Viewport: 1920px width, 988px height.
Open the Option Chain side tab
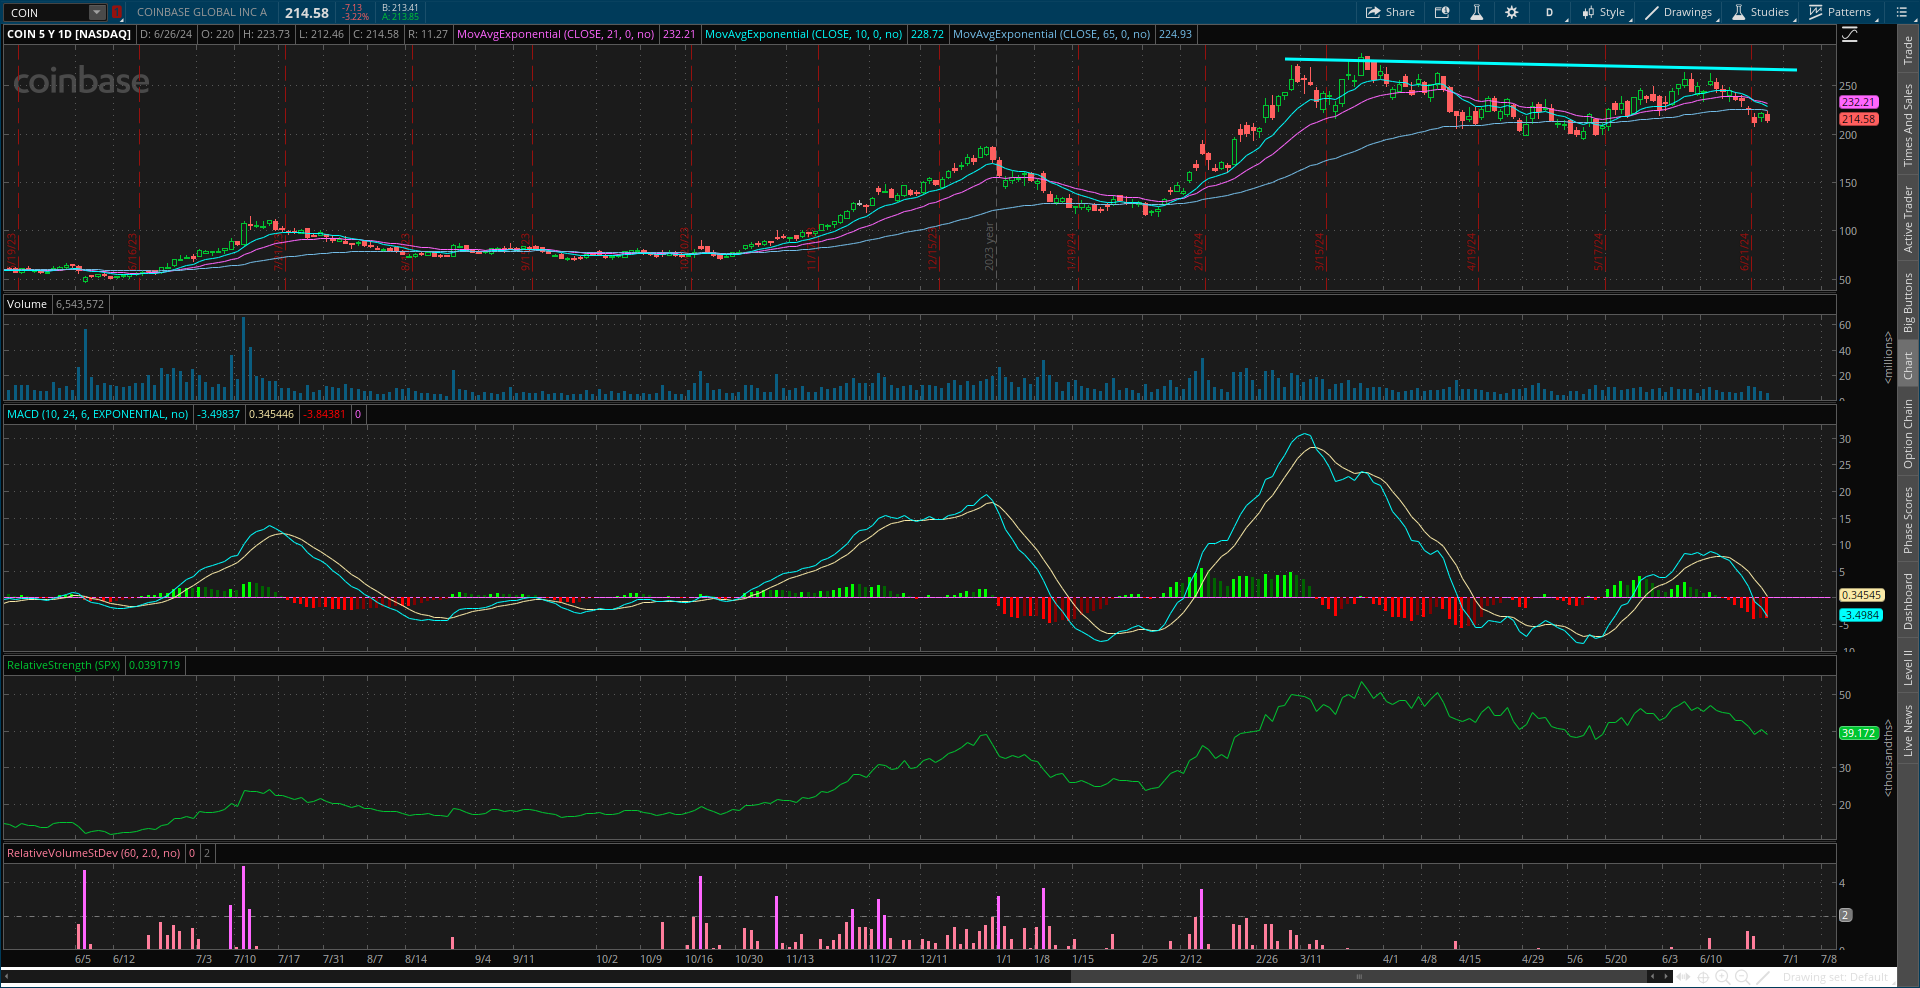coord(1908,434)
